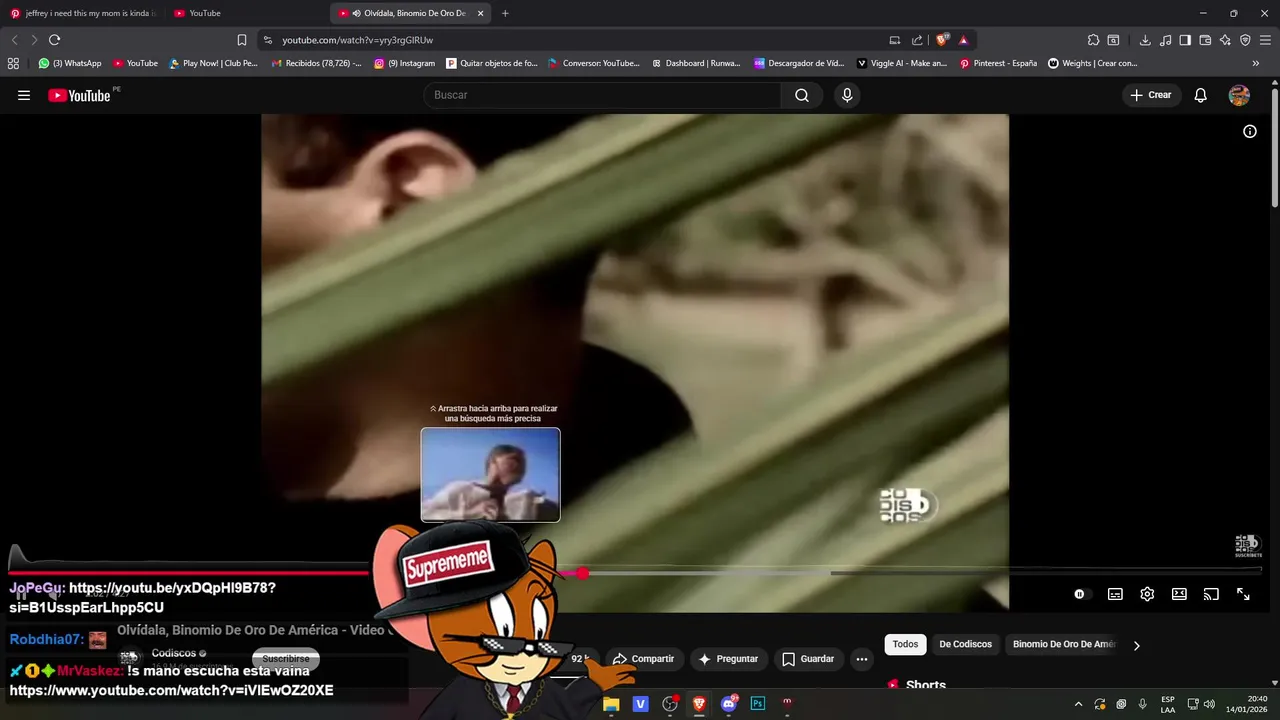
Task: Expand the bookmarks bar overflow chevrons
Action: coord(1256,63)
